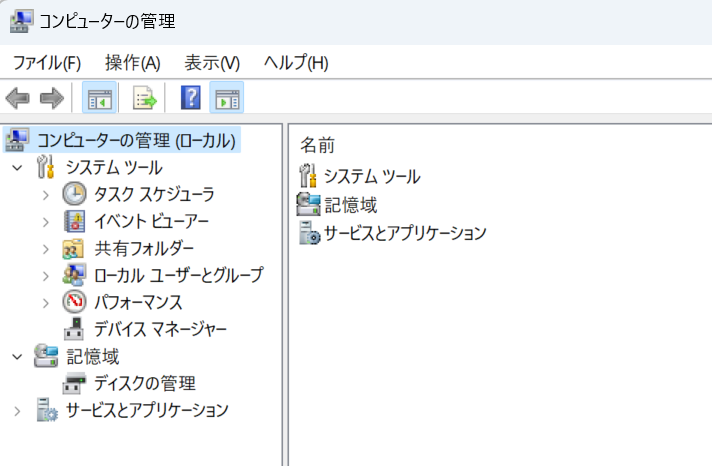
Task: Click the 記憶域 icon in the right pane
Action: click(308, 204)
